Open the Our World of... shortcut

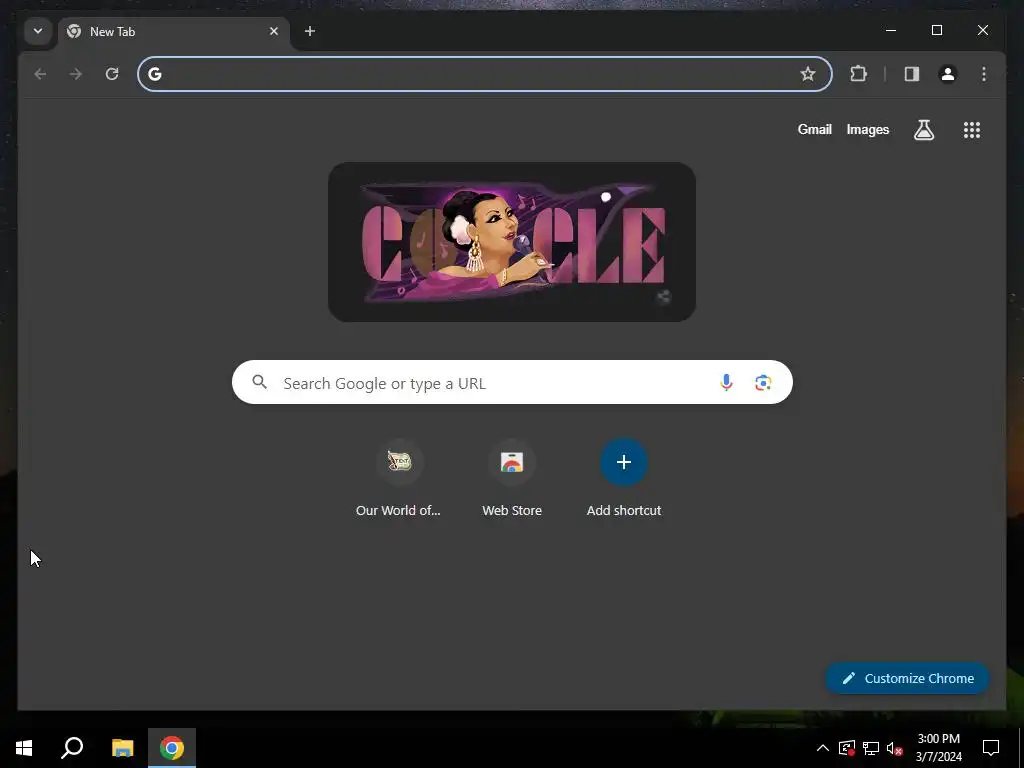pos(399,479)
